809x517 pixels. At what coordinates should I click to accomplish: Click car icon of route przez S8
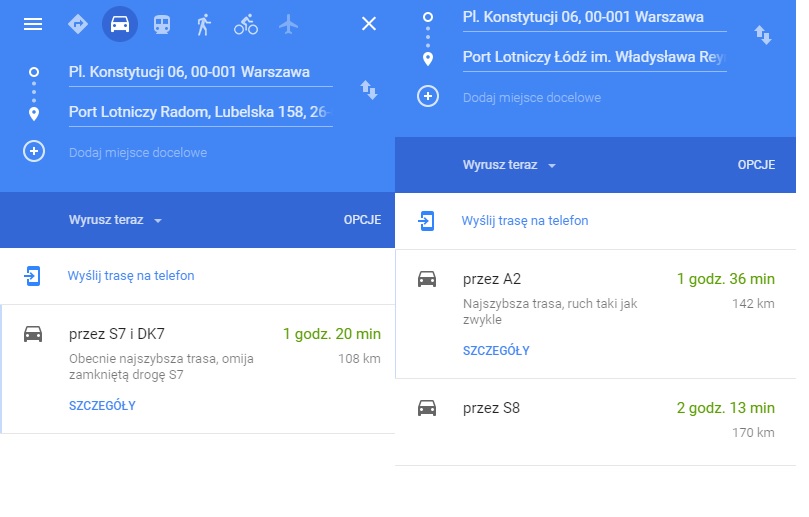click(427, 408)
